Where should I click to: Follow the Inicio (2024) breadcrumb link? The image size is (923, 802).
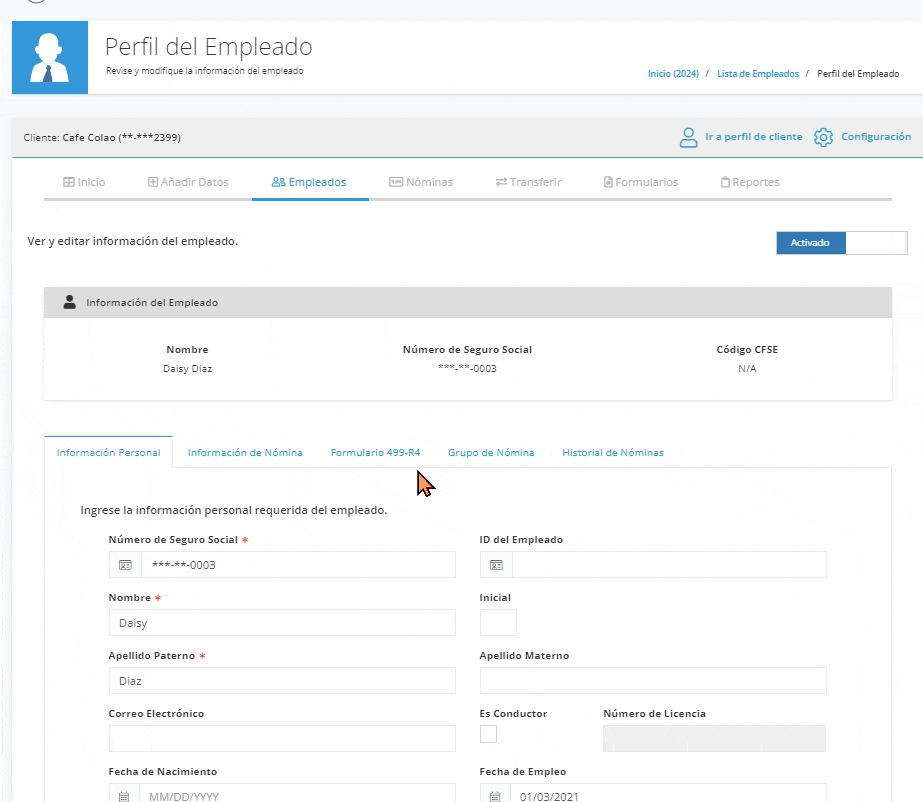(673, 74)
